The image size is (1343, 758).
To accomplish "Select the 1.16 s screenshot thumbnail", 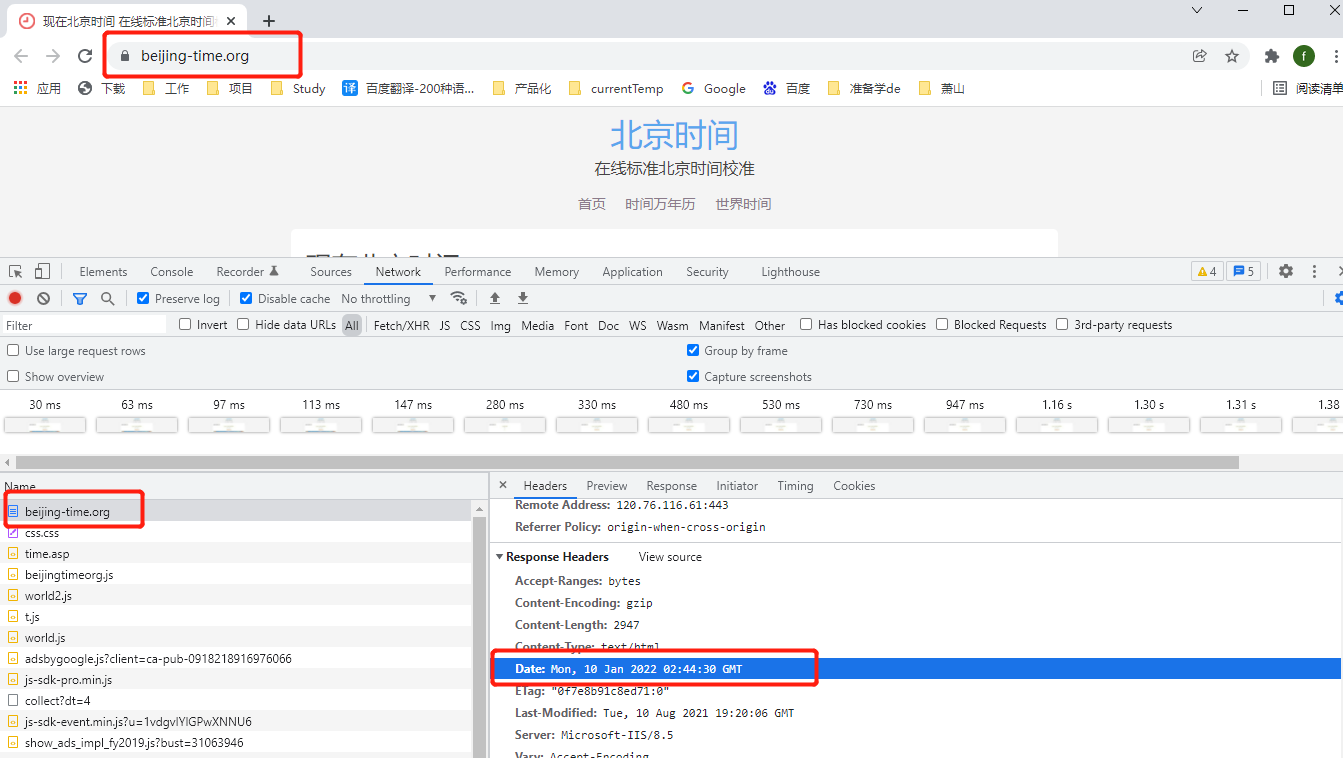I will [x=1057, y=425].
